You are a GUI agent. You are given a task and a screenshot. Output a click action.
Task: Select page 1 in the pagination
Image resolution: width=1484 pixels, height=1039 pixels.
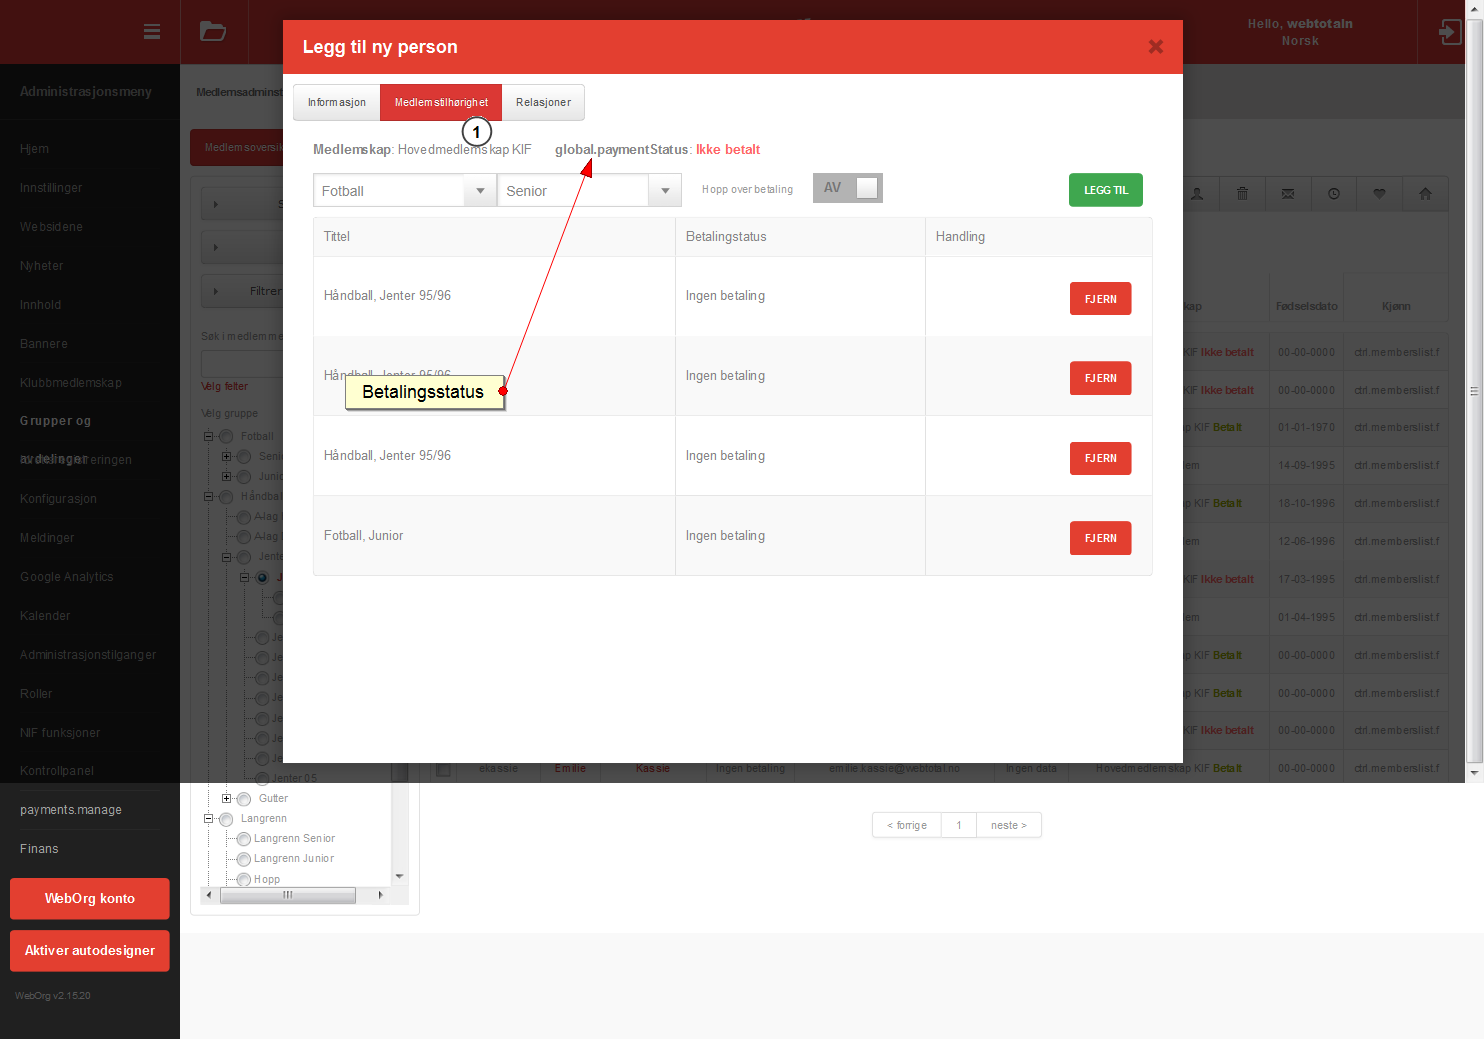point(959,825)
